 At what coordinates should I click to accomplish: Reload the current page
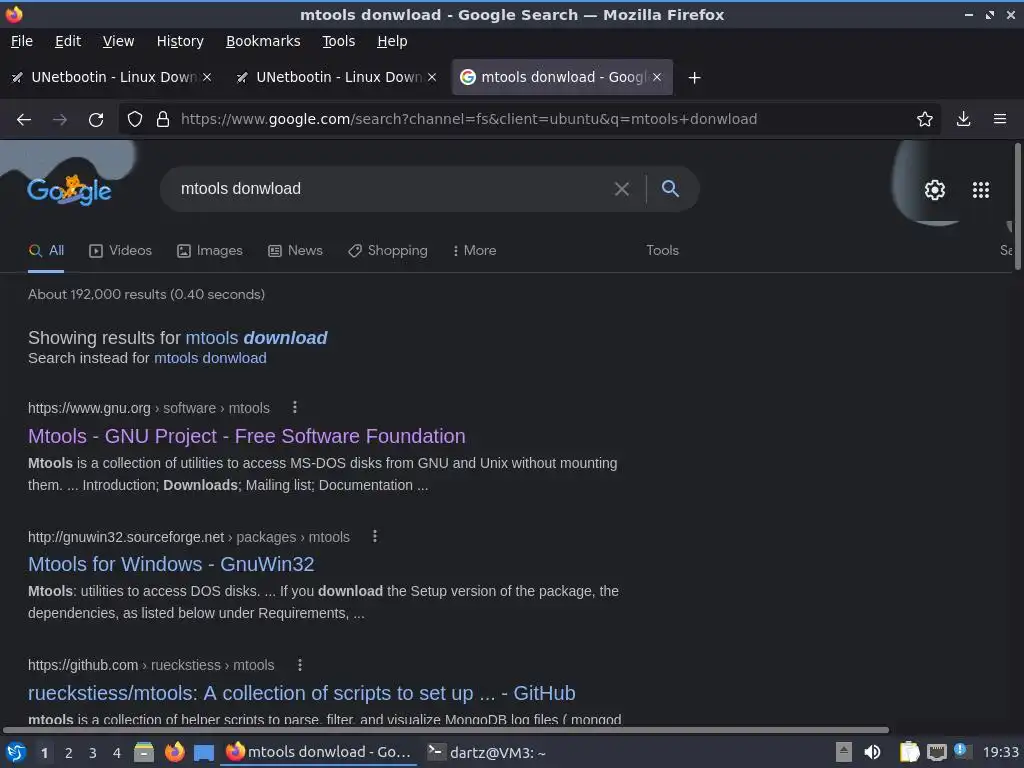(96, 120)
